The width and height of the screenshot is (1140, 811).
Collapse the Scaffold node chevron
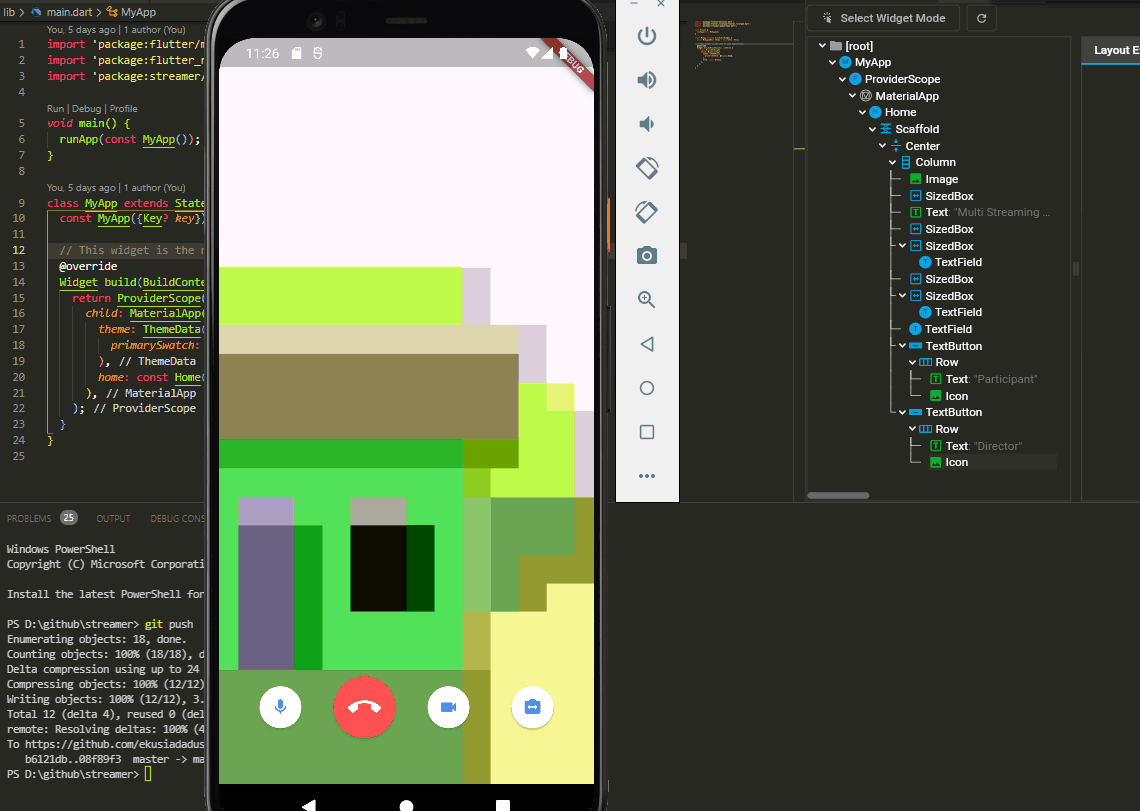click(x=872, y=129)
